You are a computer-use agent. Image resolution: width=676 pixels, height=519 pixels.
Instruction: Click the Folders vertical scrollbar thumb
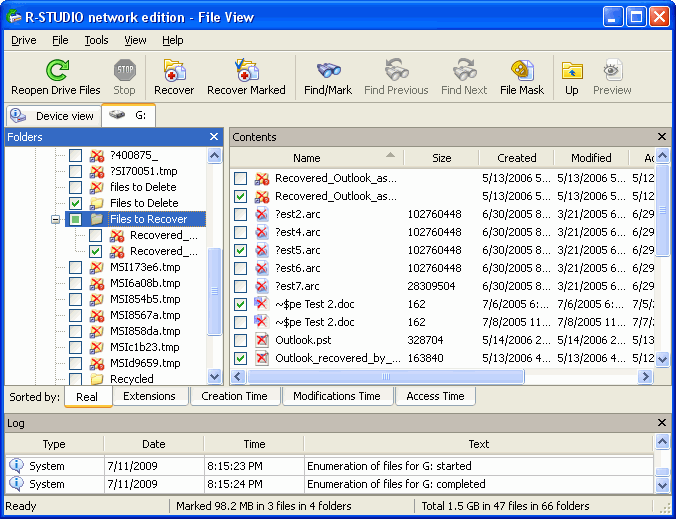point(214,291)
